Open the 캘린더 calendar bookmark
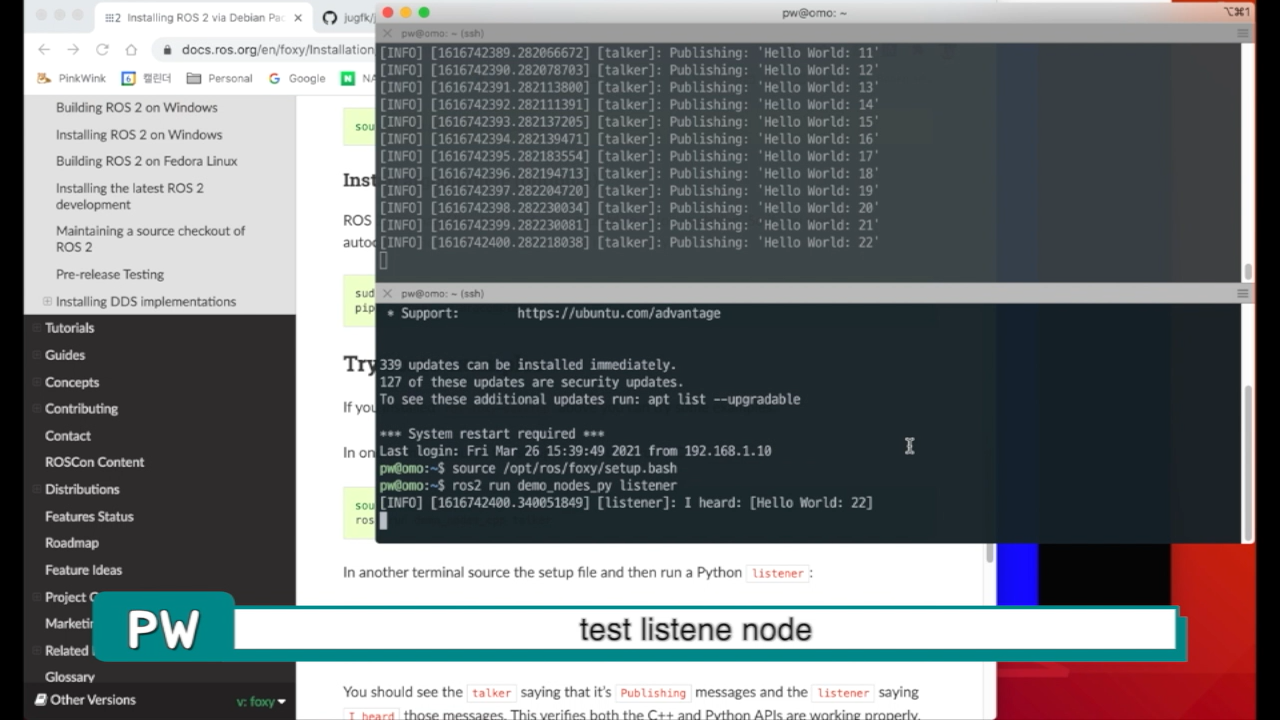Viewport: 1280px width, 720px height. pos(146,78)
